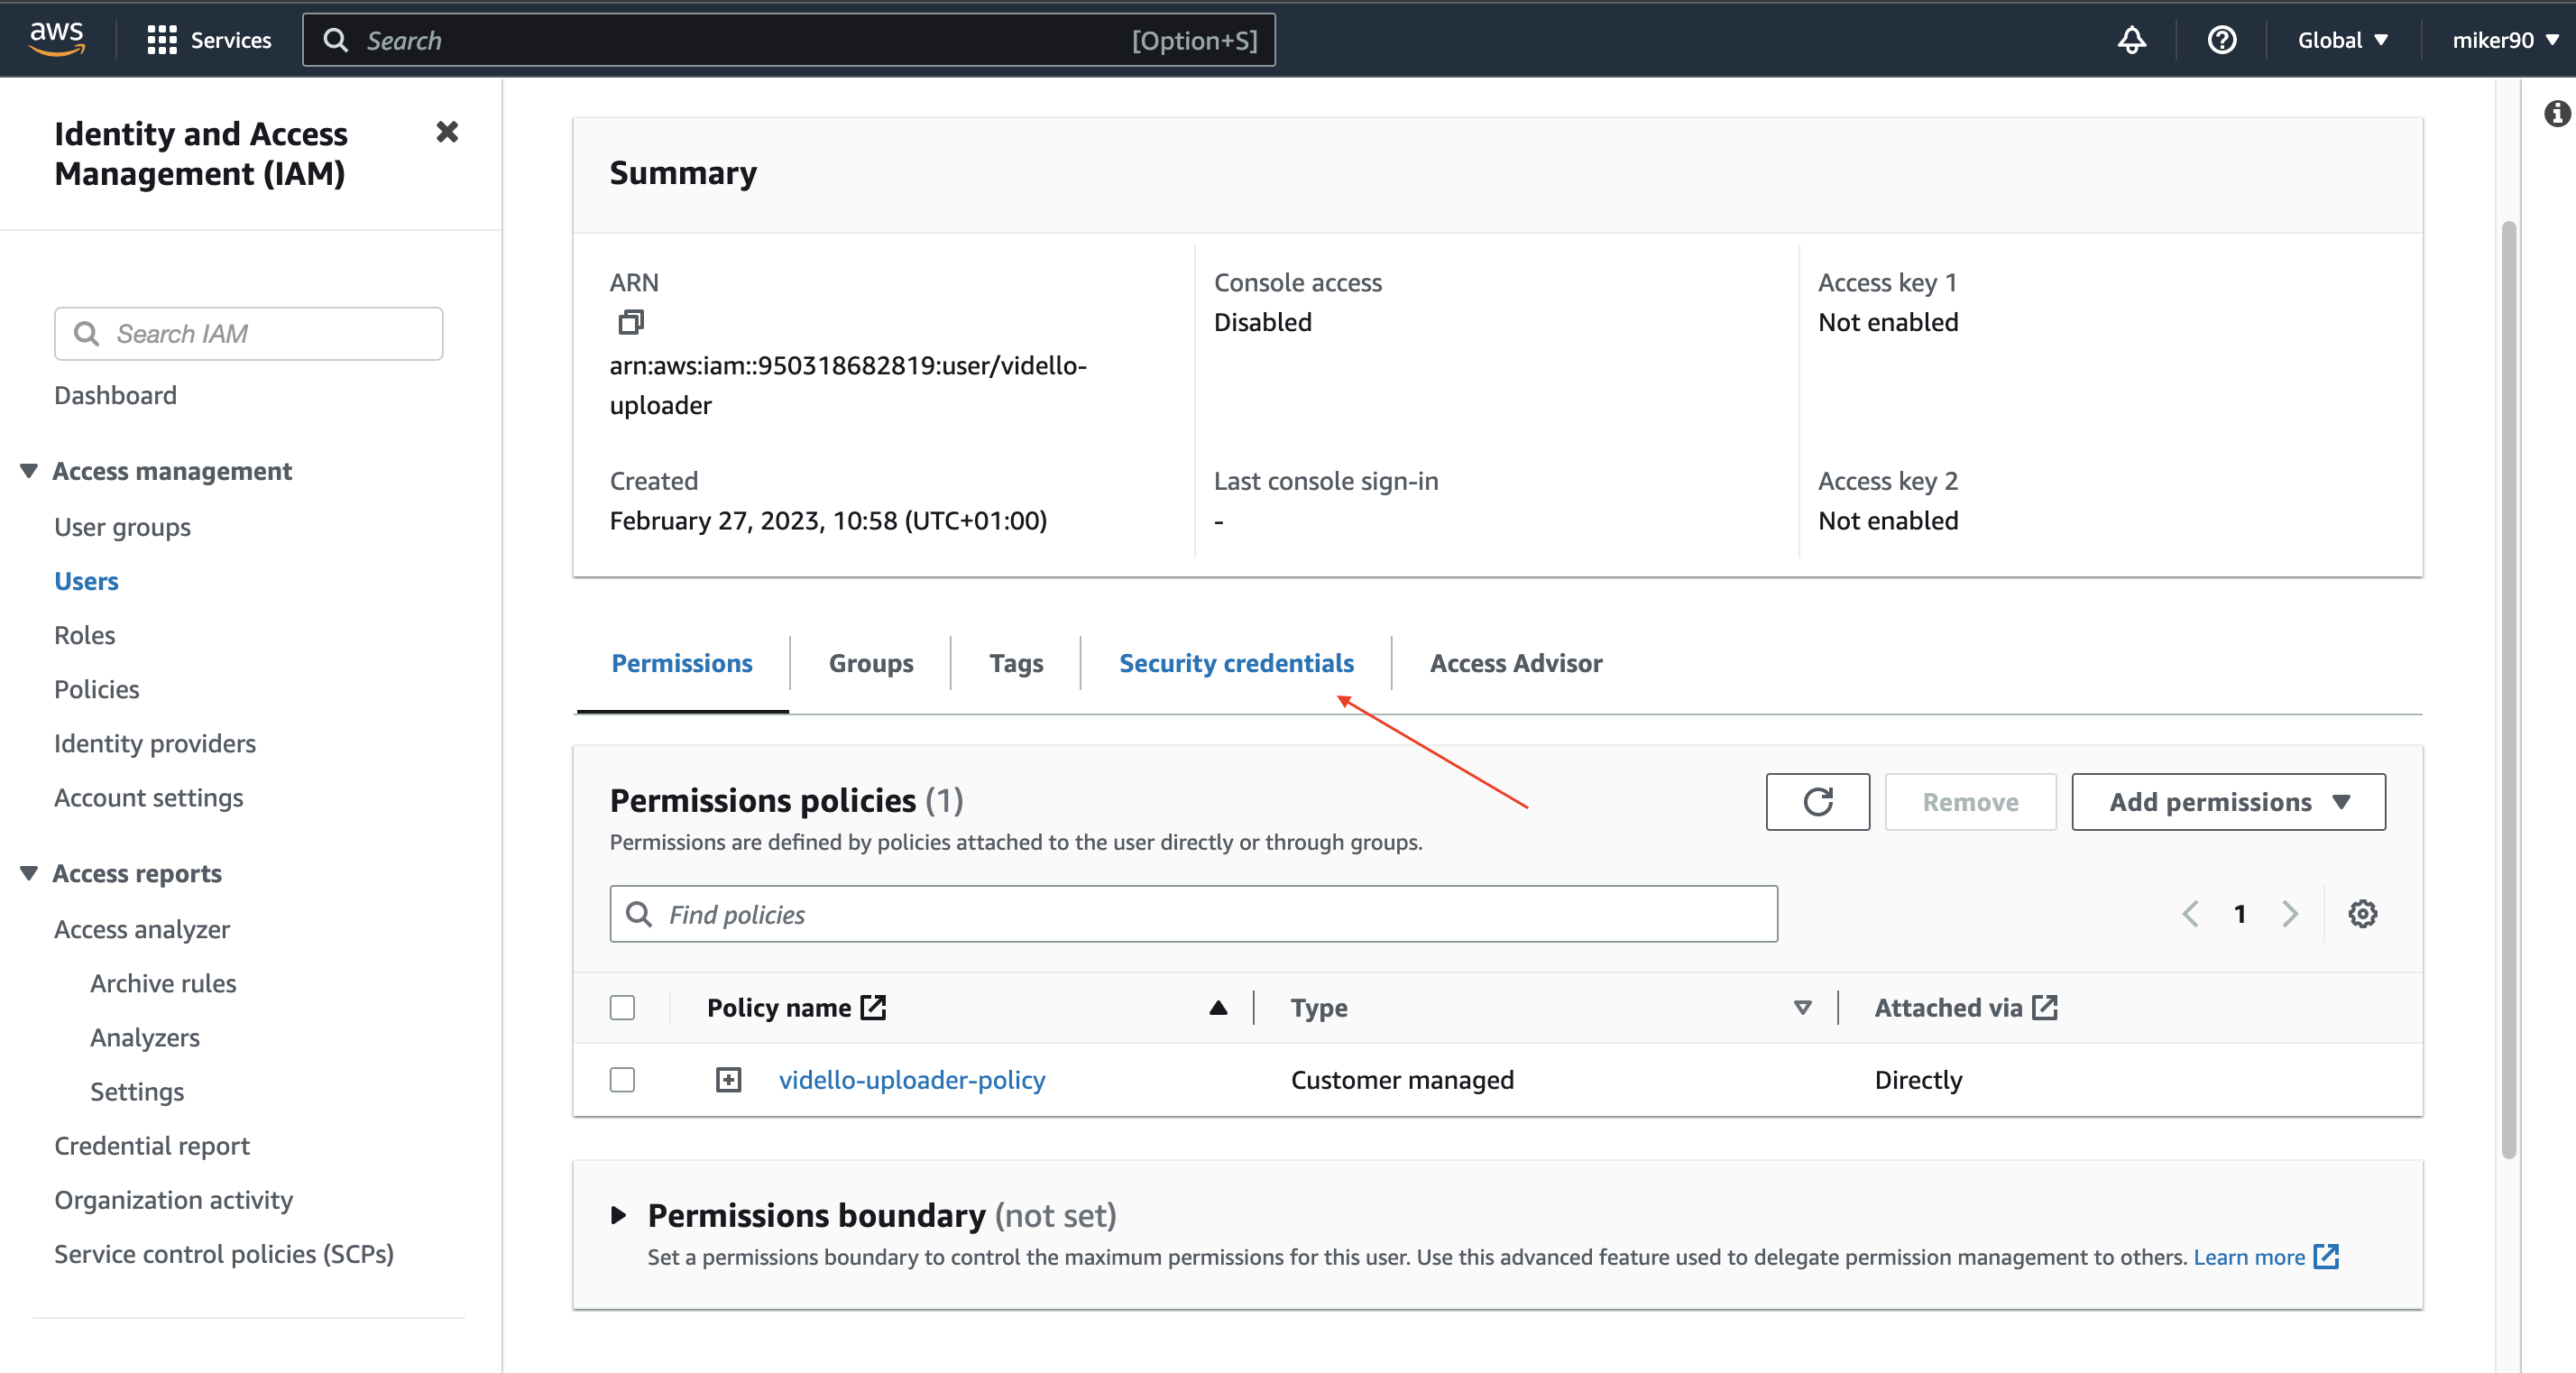Collapse the Access management section
Image resolution: width=2576 pixels, height=1373 pixels.
(x=29, y=470)
